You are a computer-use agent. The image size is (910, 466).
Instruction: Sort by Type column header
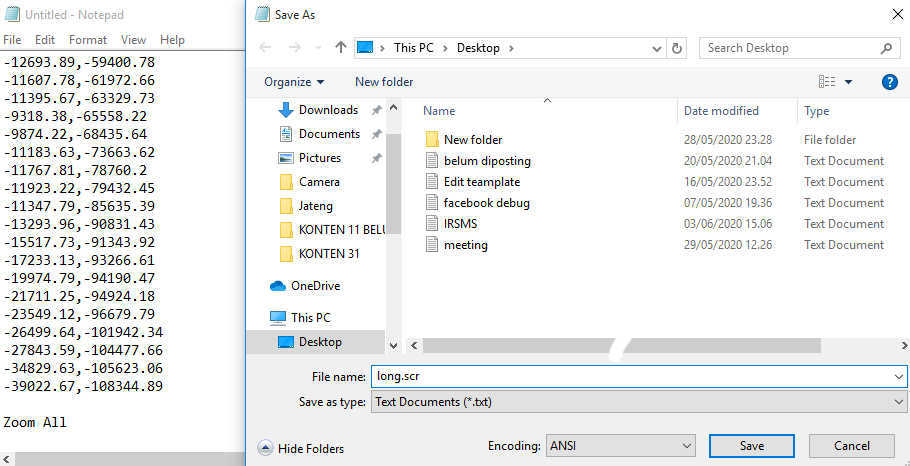[816, 111]
